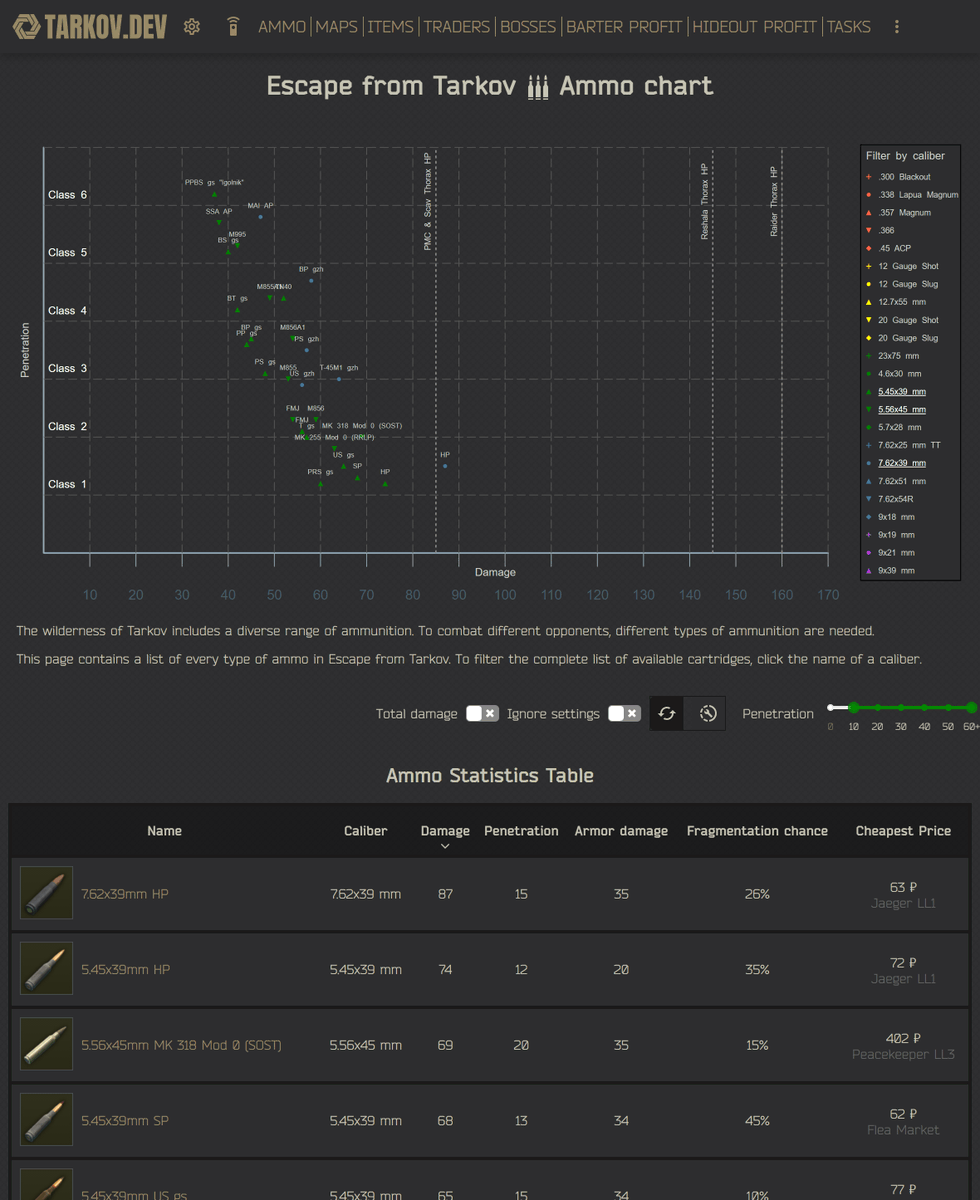Image resolution: width=980 pixels, height=1200 pixels.
Task: Toggle 9x19 mm caliber filter
Action: tap(896, 535)
